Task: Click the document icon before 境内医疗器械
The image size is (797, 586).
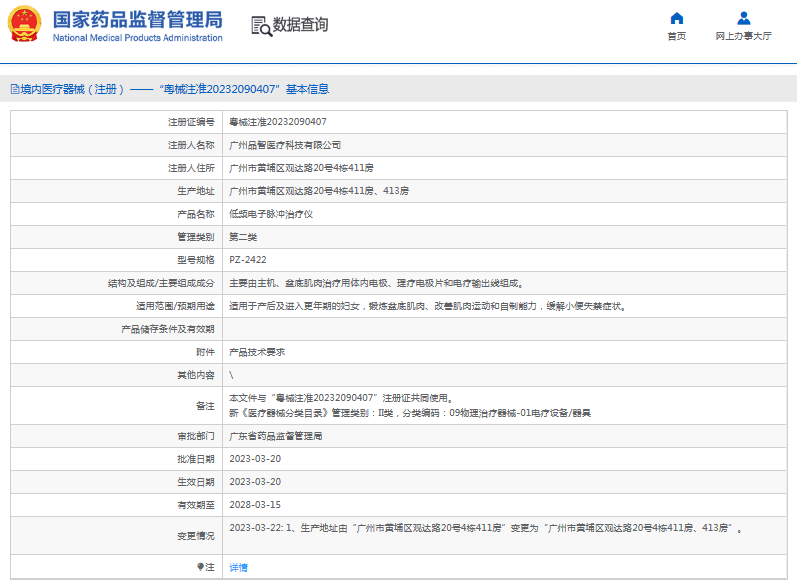Action: tap(13, 89)
